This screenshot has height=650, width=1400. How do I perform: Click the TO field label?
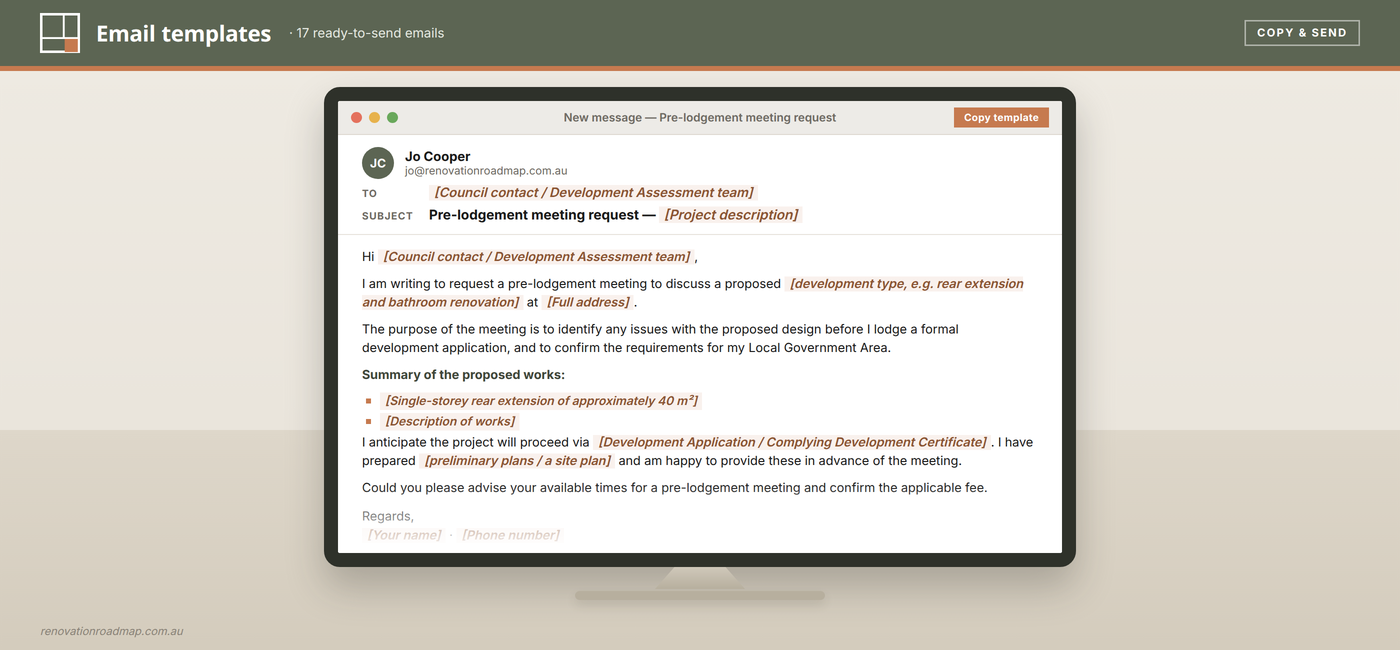[370, 193]
